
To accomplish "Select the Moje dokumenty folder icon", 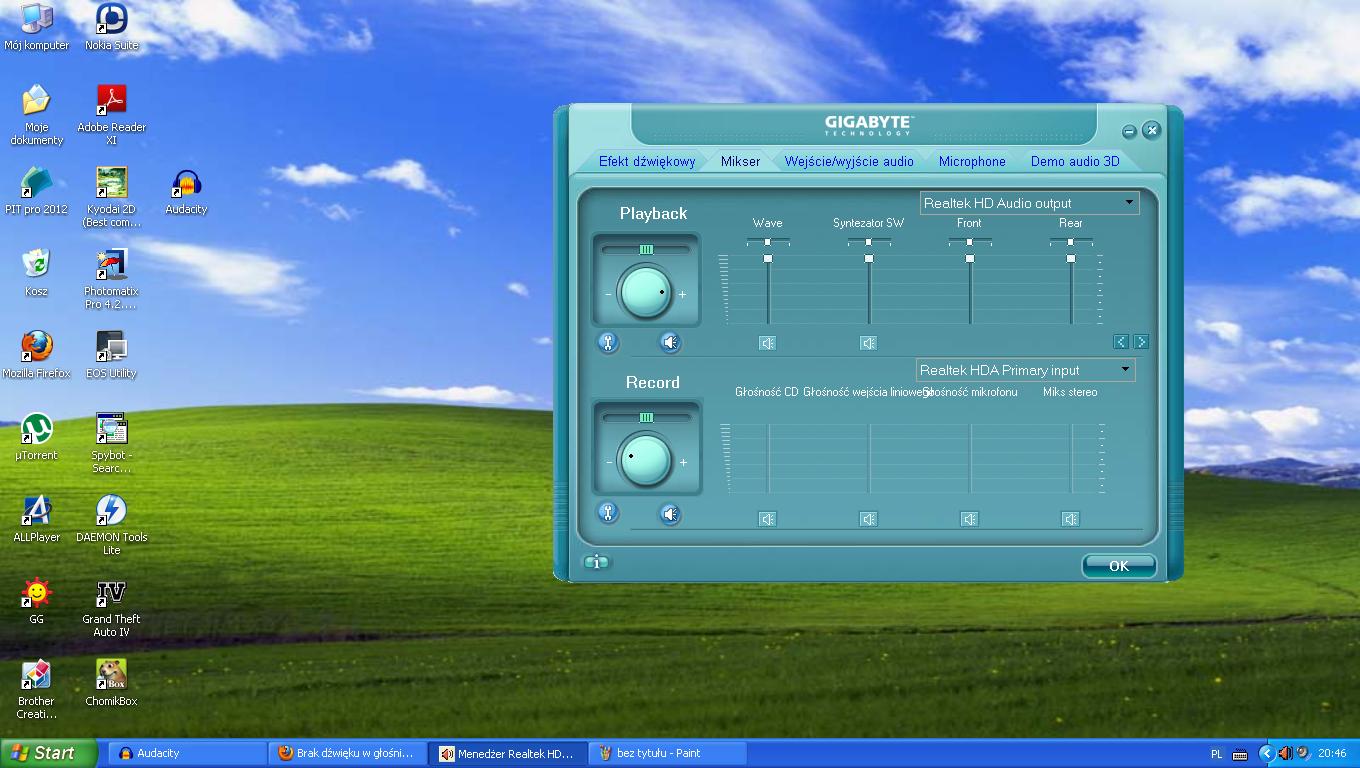I will pos(37,116).
